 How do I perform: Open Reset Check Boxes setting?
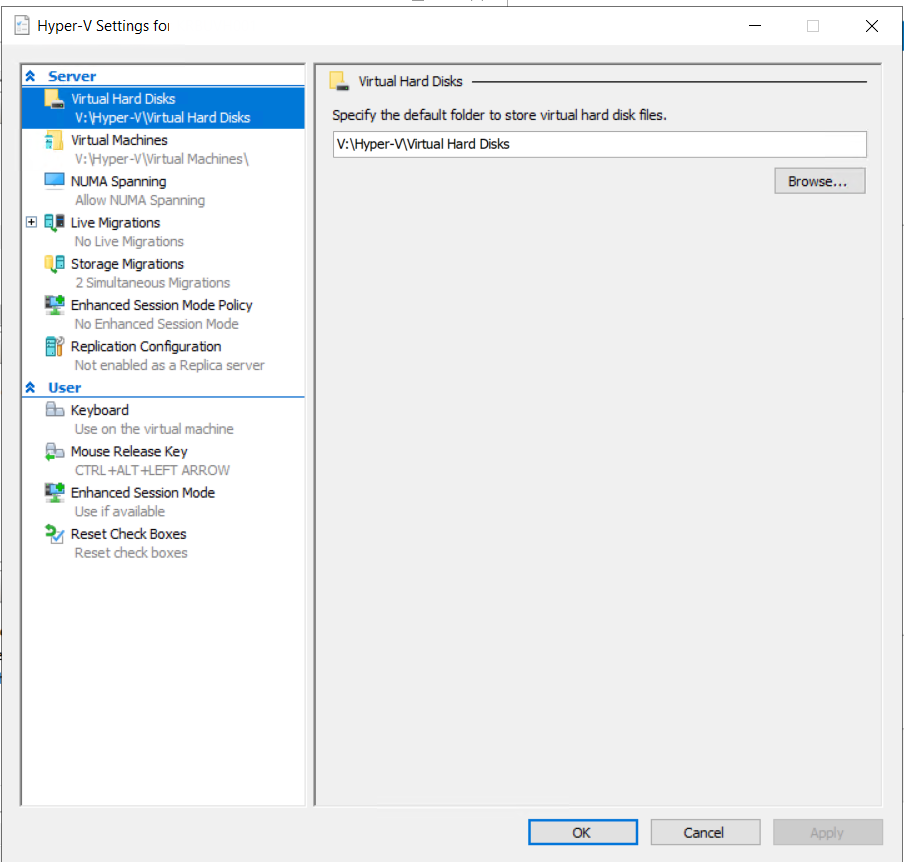click(163, 543)
